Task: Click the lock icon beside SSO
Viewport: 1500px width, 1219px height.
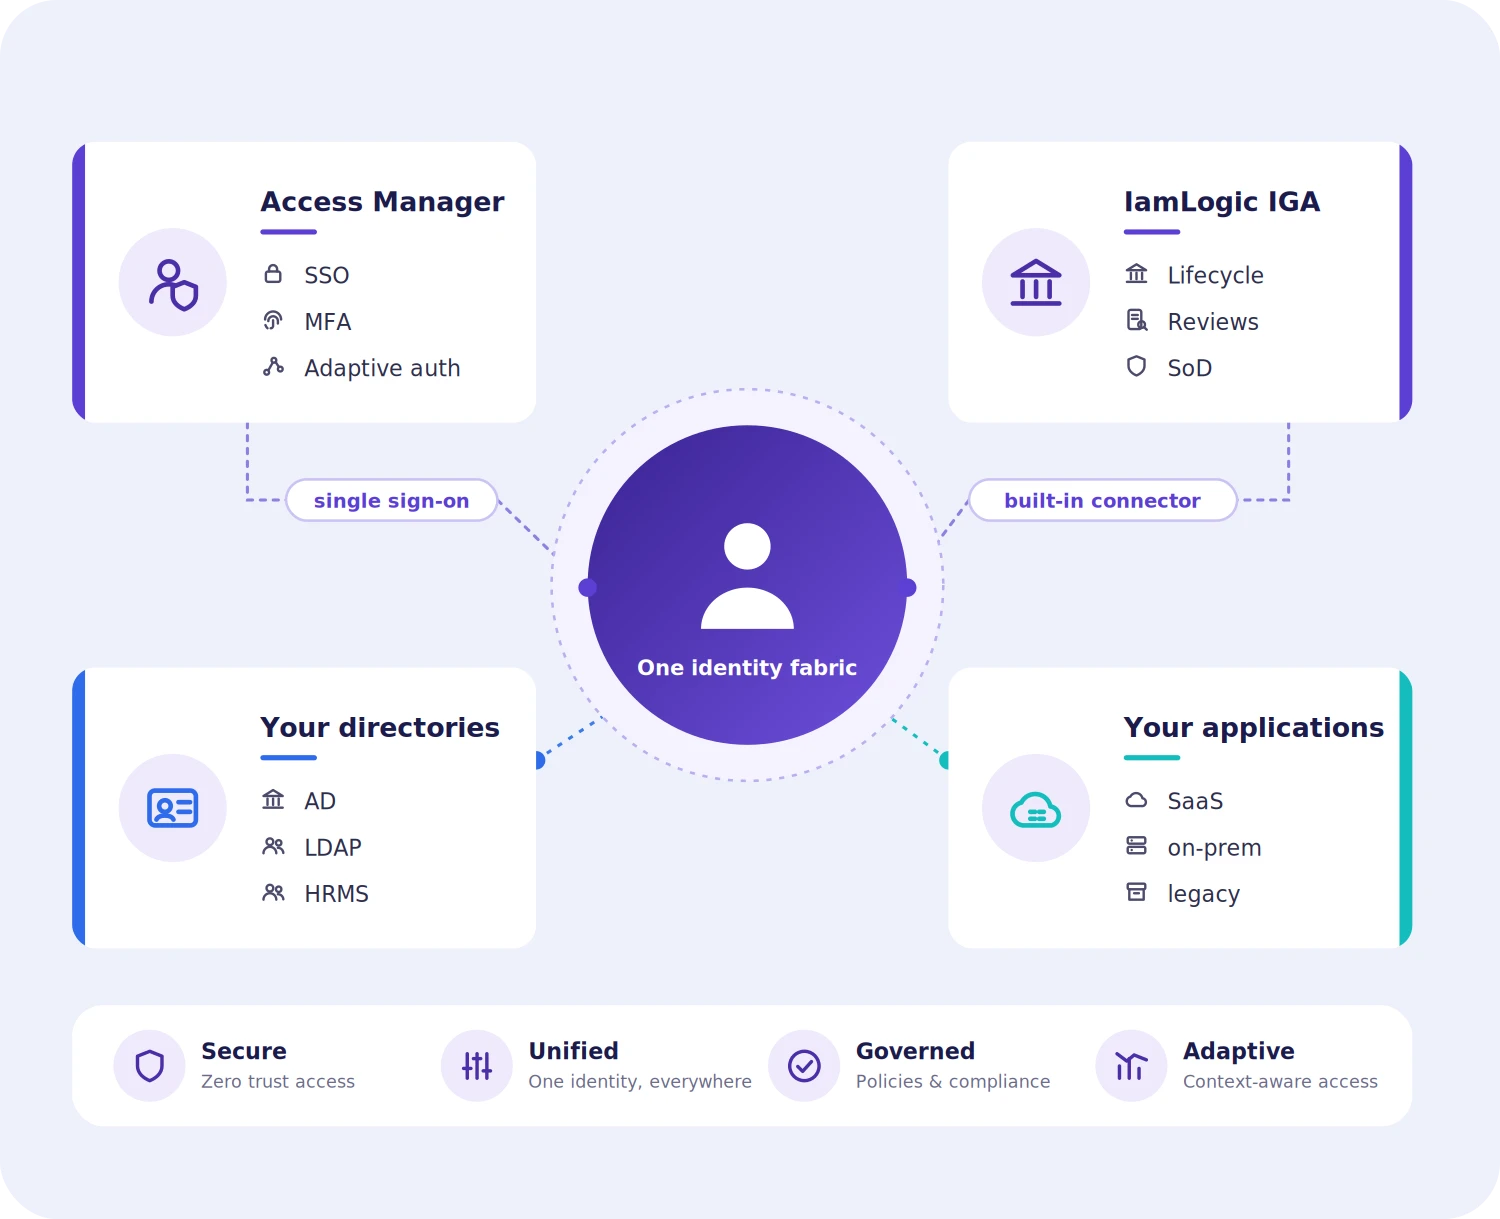Action: [x=273, y=273]
